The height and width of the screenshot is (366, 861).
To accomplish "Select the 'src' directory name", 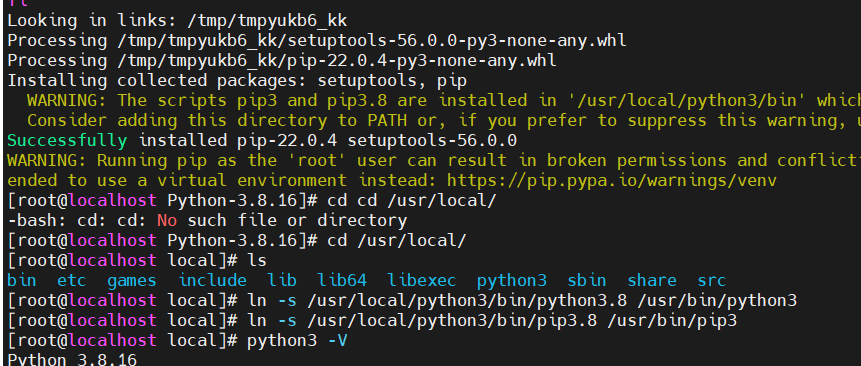I will click(712, 280).
